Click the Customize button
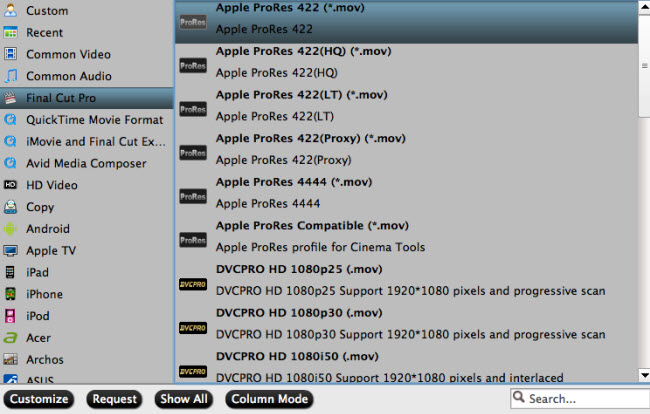 click(39, 399)
